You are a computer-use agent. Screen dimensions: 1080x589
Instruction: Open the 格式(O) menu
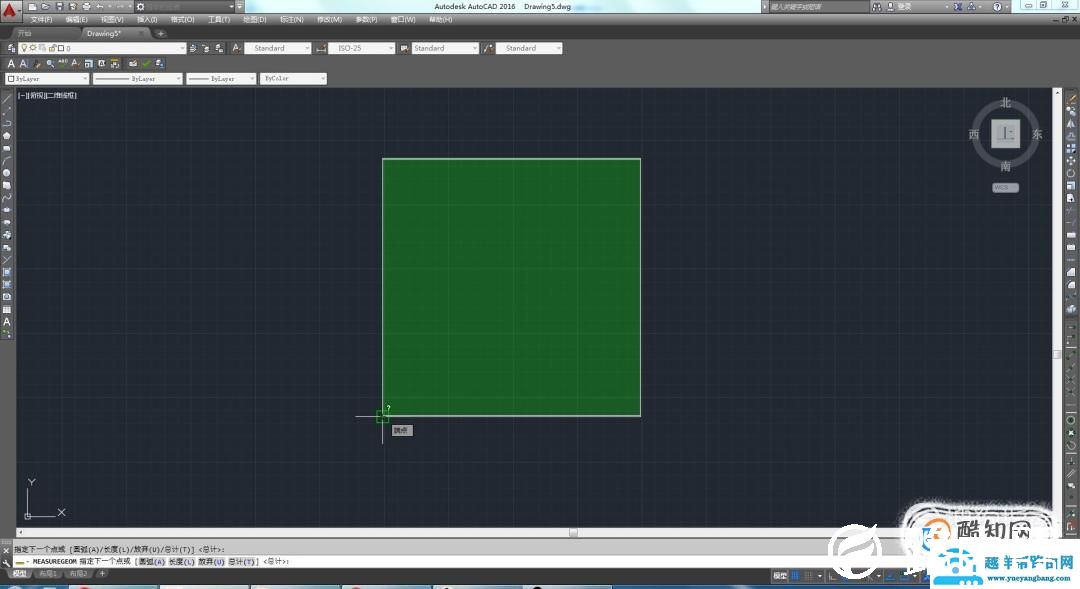[182, 19]
